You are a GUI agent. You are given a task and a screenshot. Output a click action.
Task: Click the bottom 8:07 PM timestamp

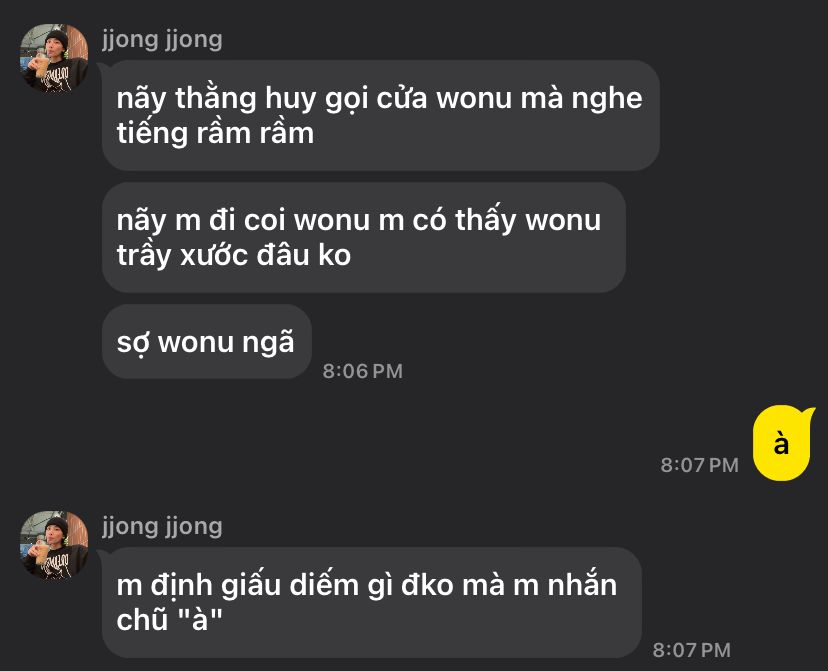[x=692, y=650]
